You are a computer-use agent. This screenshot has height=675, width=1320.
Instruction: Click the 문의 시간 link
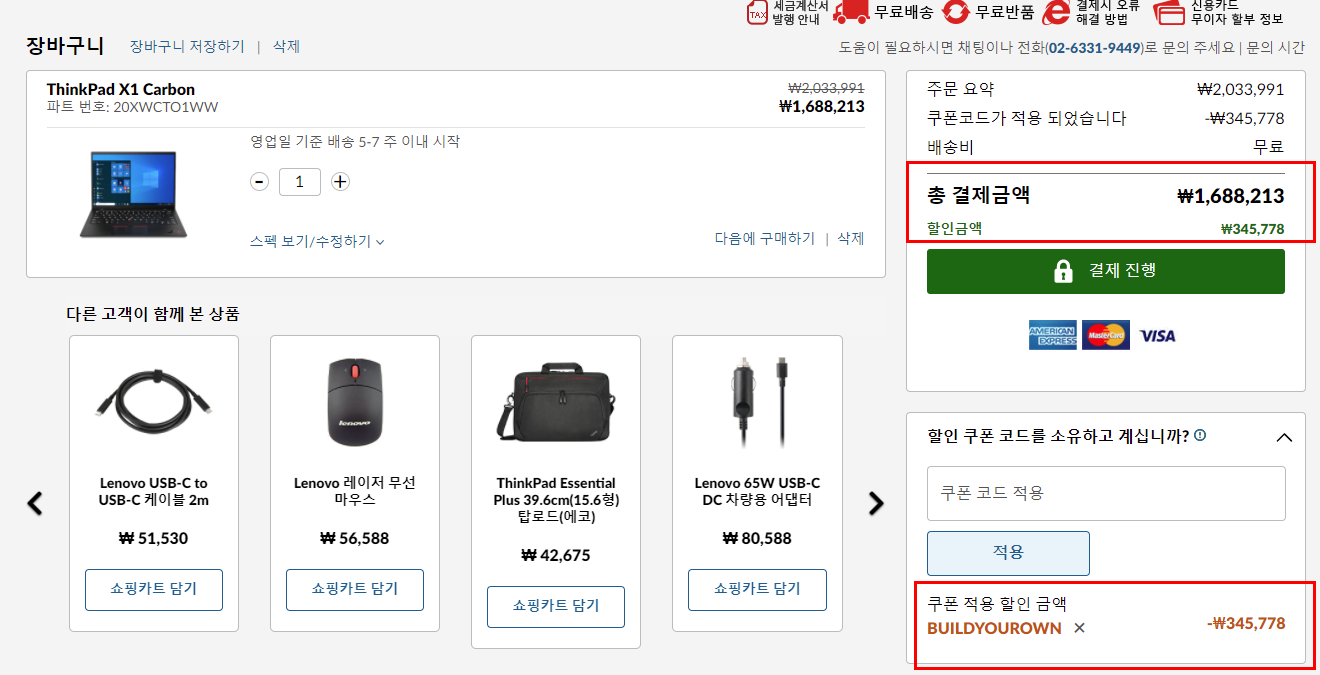click(1274, 47)
